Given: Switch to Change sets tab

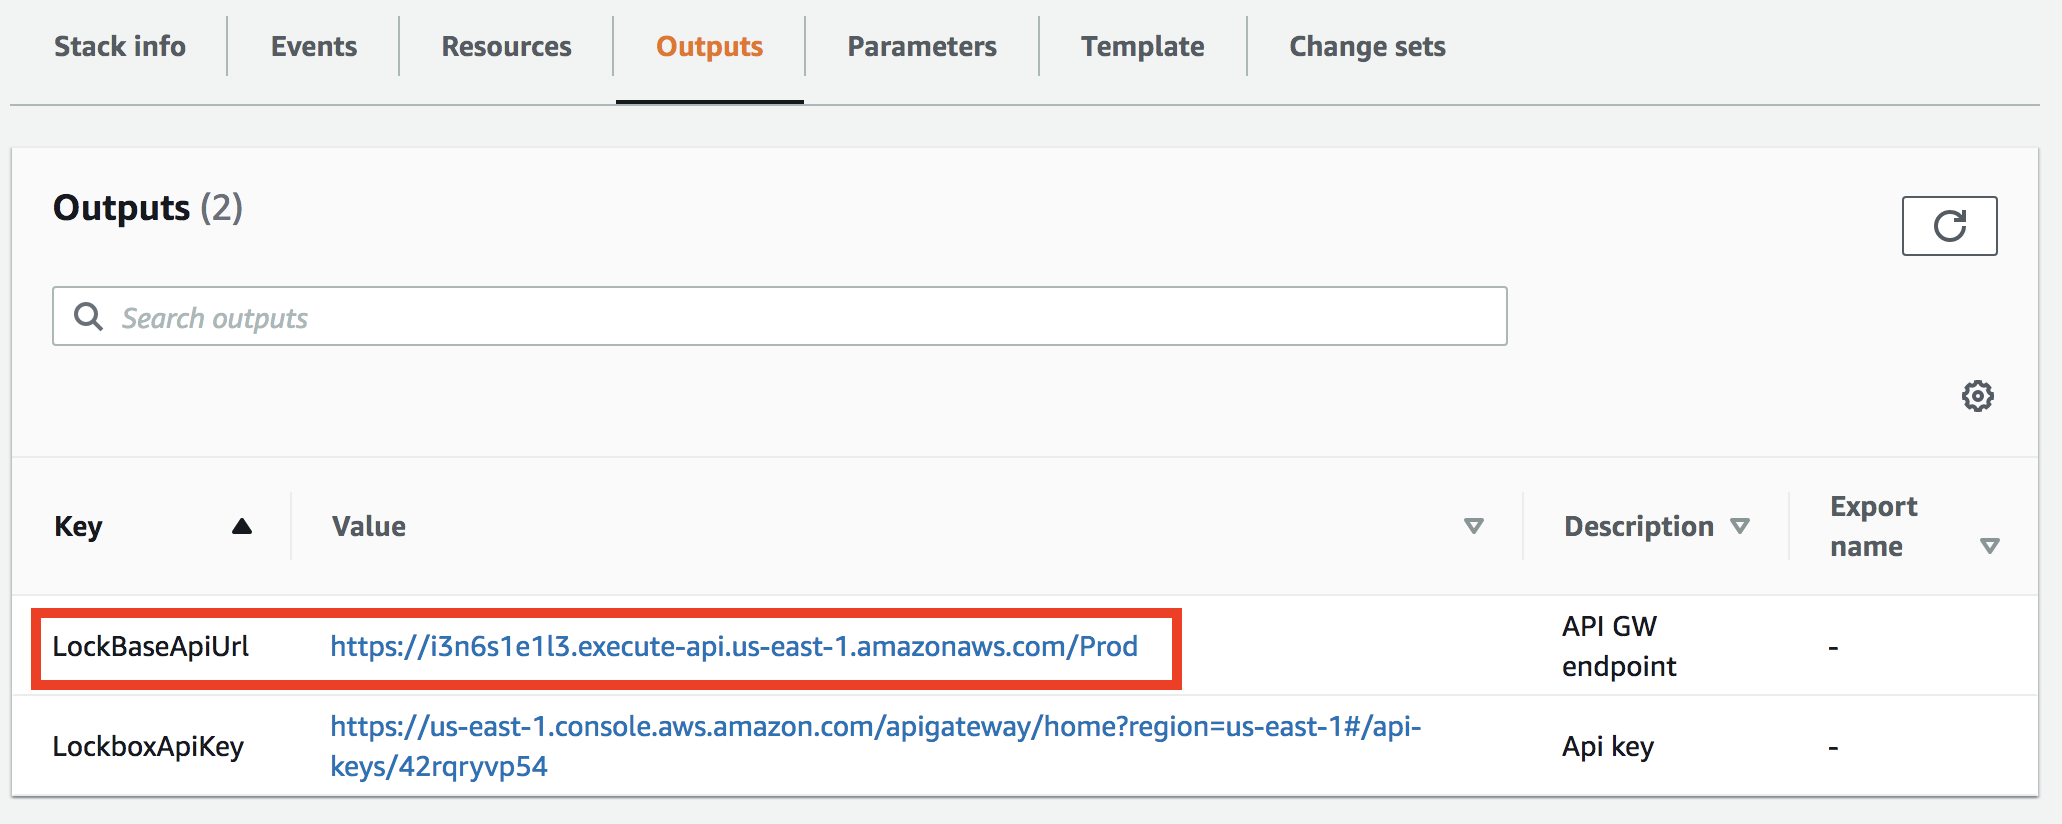Looking at the screenshot, I should [1367, 47].
